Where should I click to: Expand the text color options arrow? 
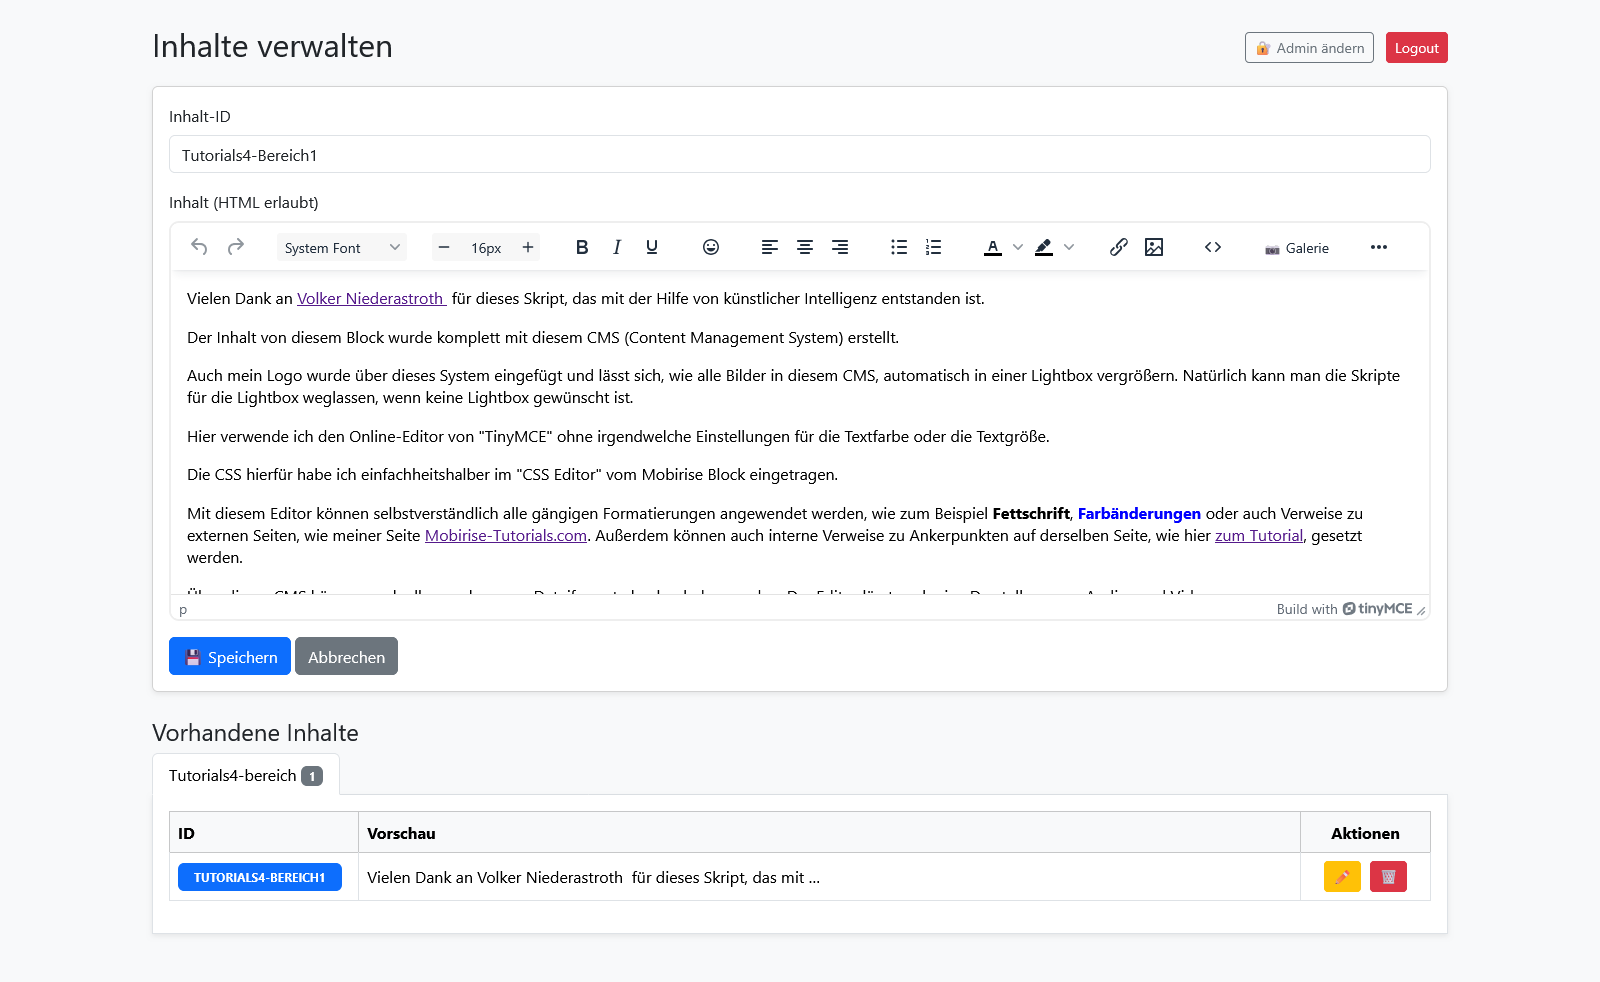tap(1018, 247)
